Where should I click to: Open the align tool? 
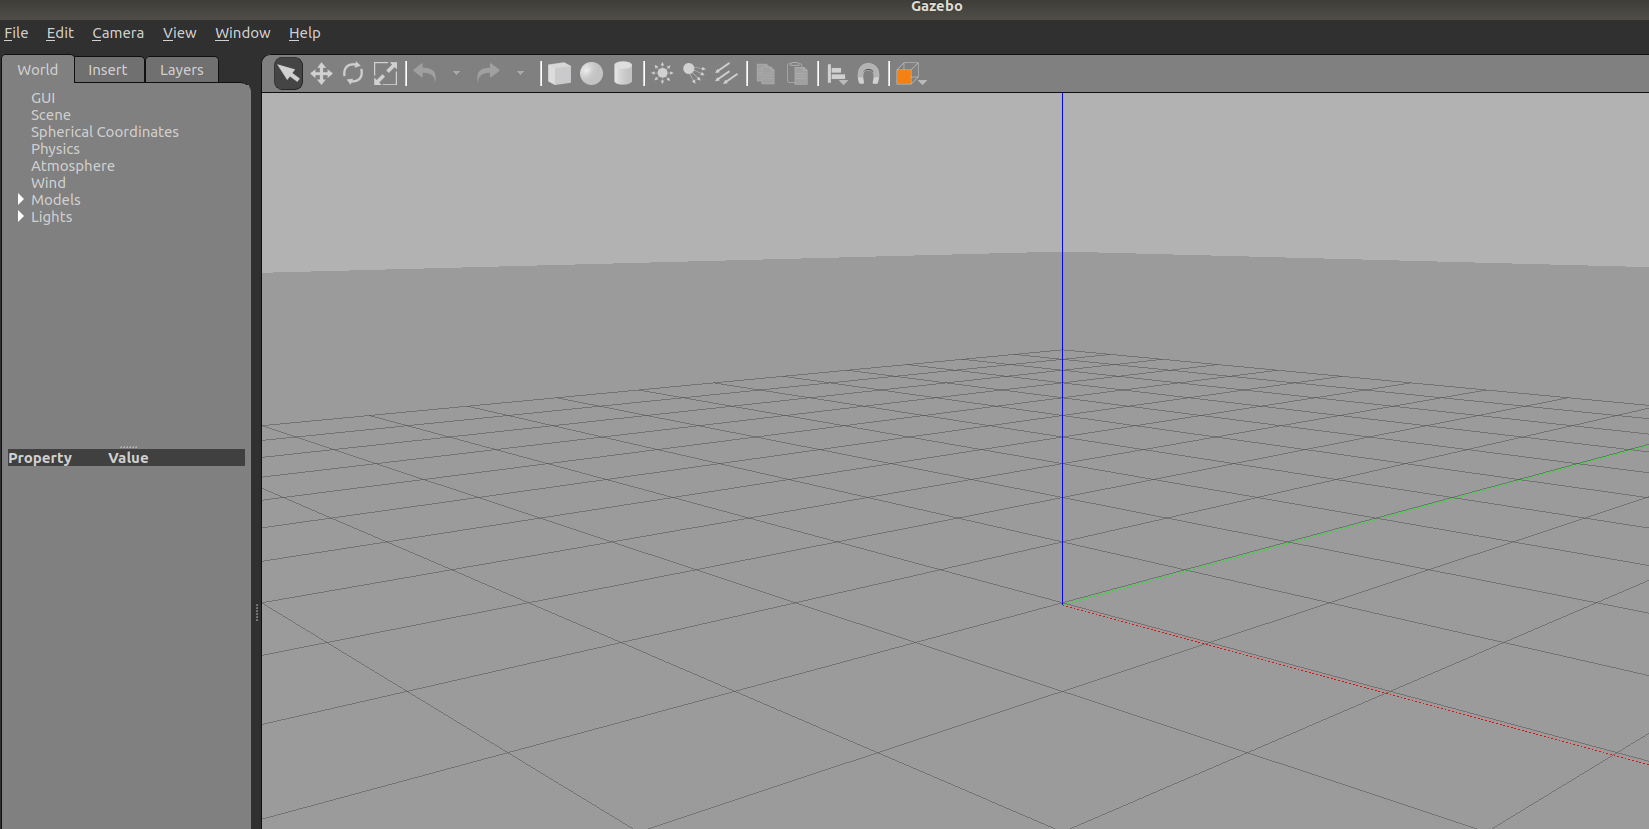[x=837, y=74]
